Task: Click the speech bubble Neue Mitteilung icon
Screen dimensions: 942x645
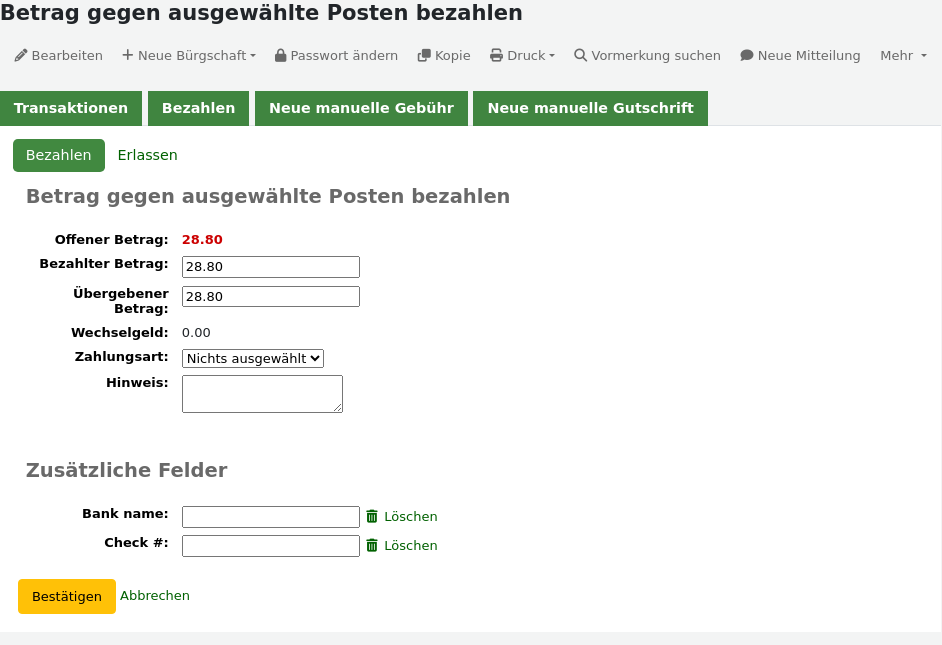Action: (747, 55)
